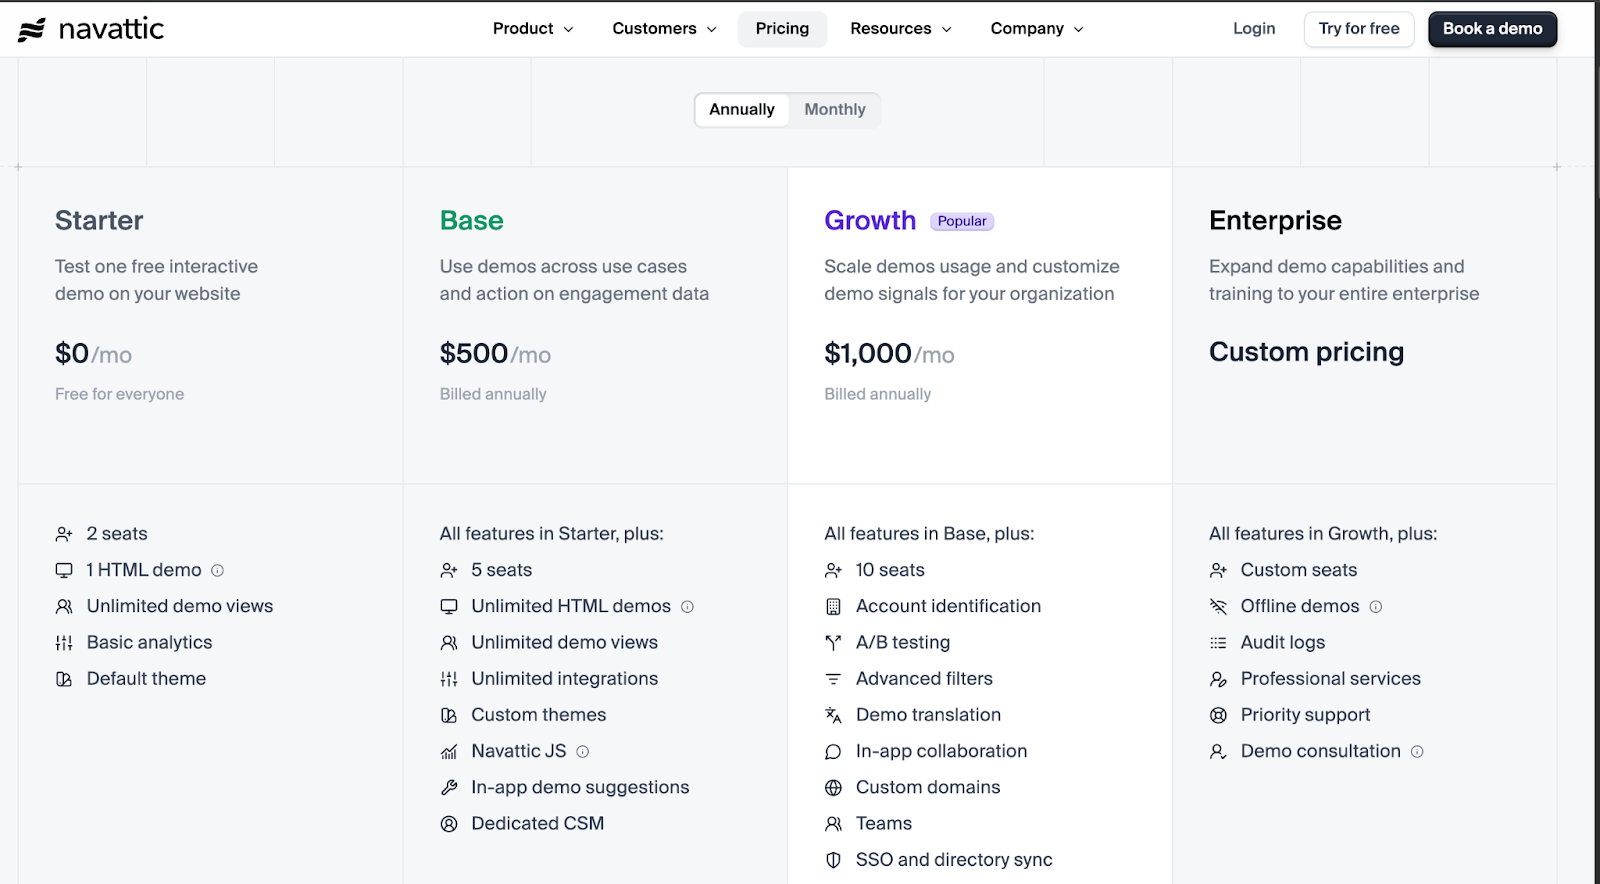Click the Custom seats feature text
This screenshot has height=884, width=1600.
point(1299,570)
